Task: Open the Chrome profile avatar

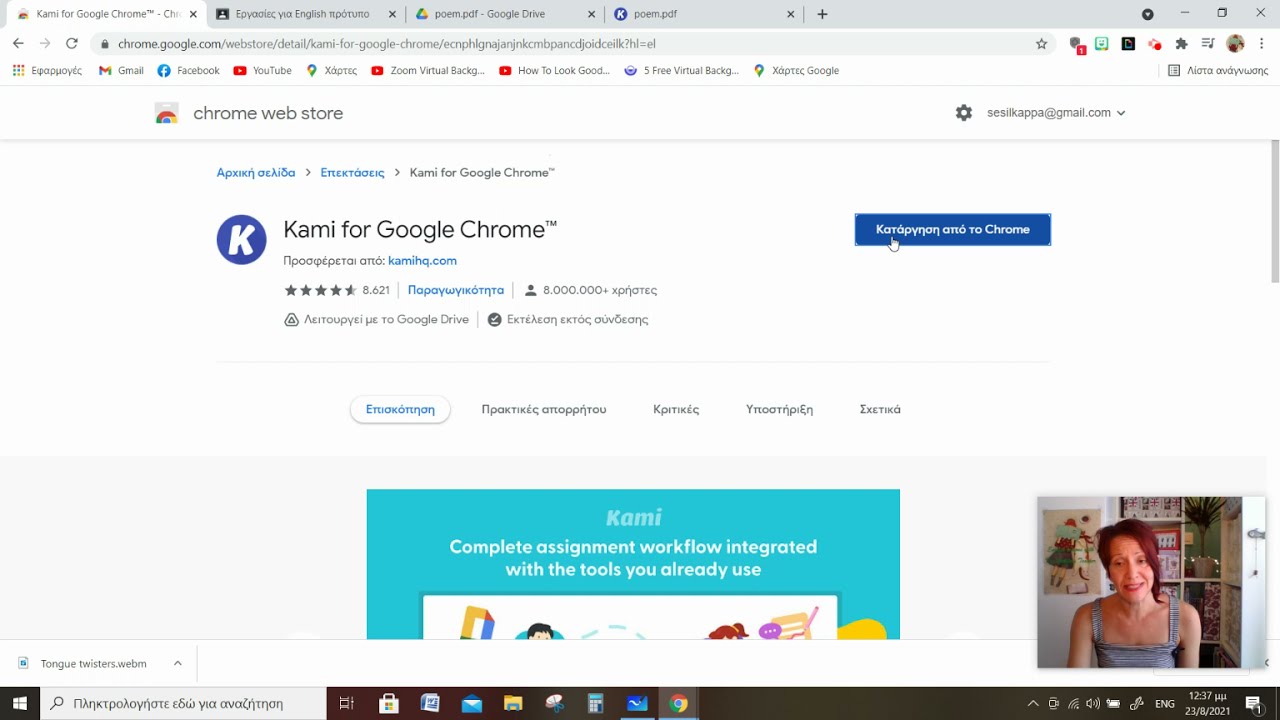Action: point(1235,44)
